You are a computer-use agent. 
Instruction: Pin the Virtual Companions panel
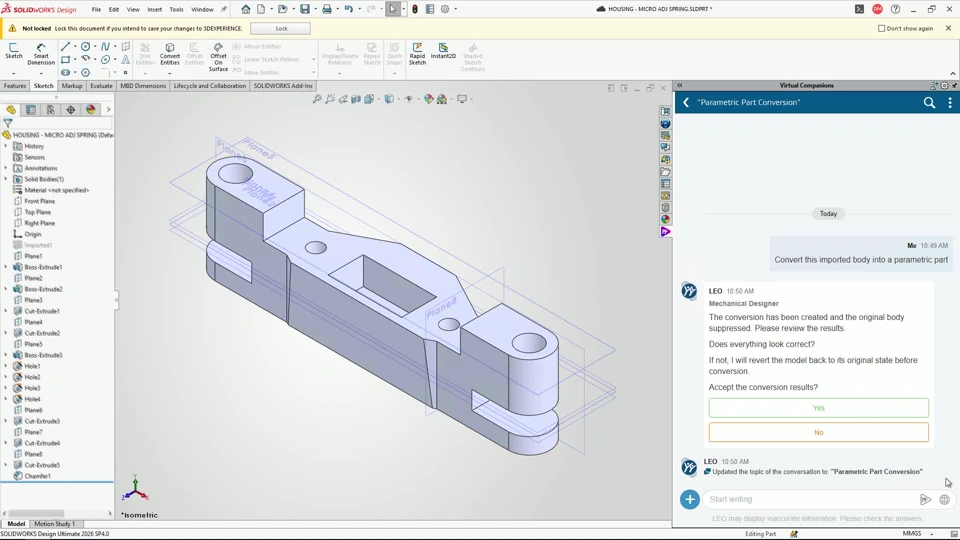tap(954, 86)
